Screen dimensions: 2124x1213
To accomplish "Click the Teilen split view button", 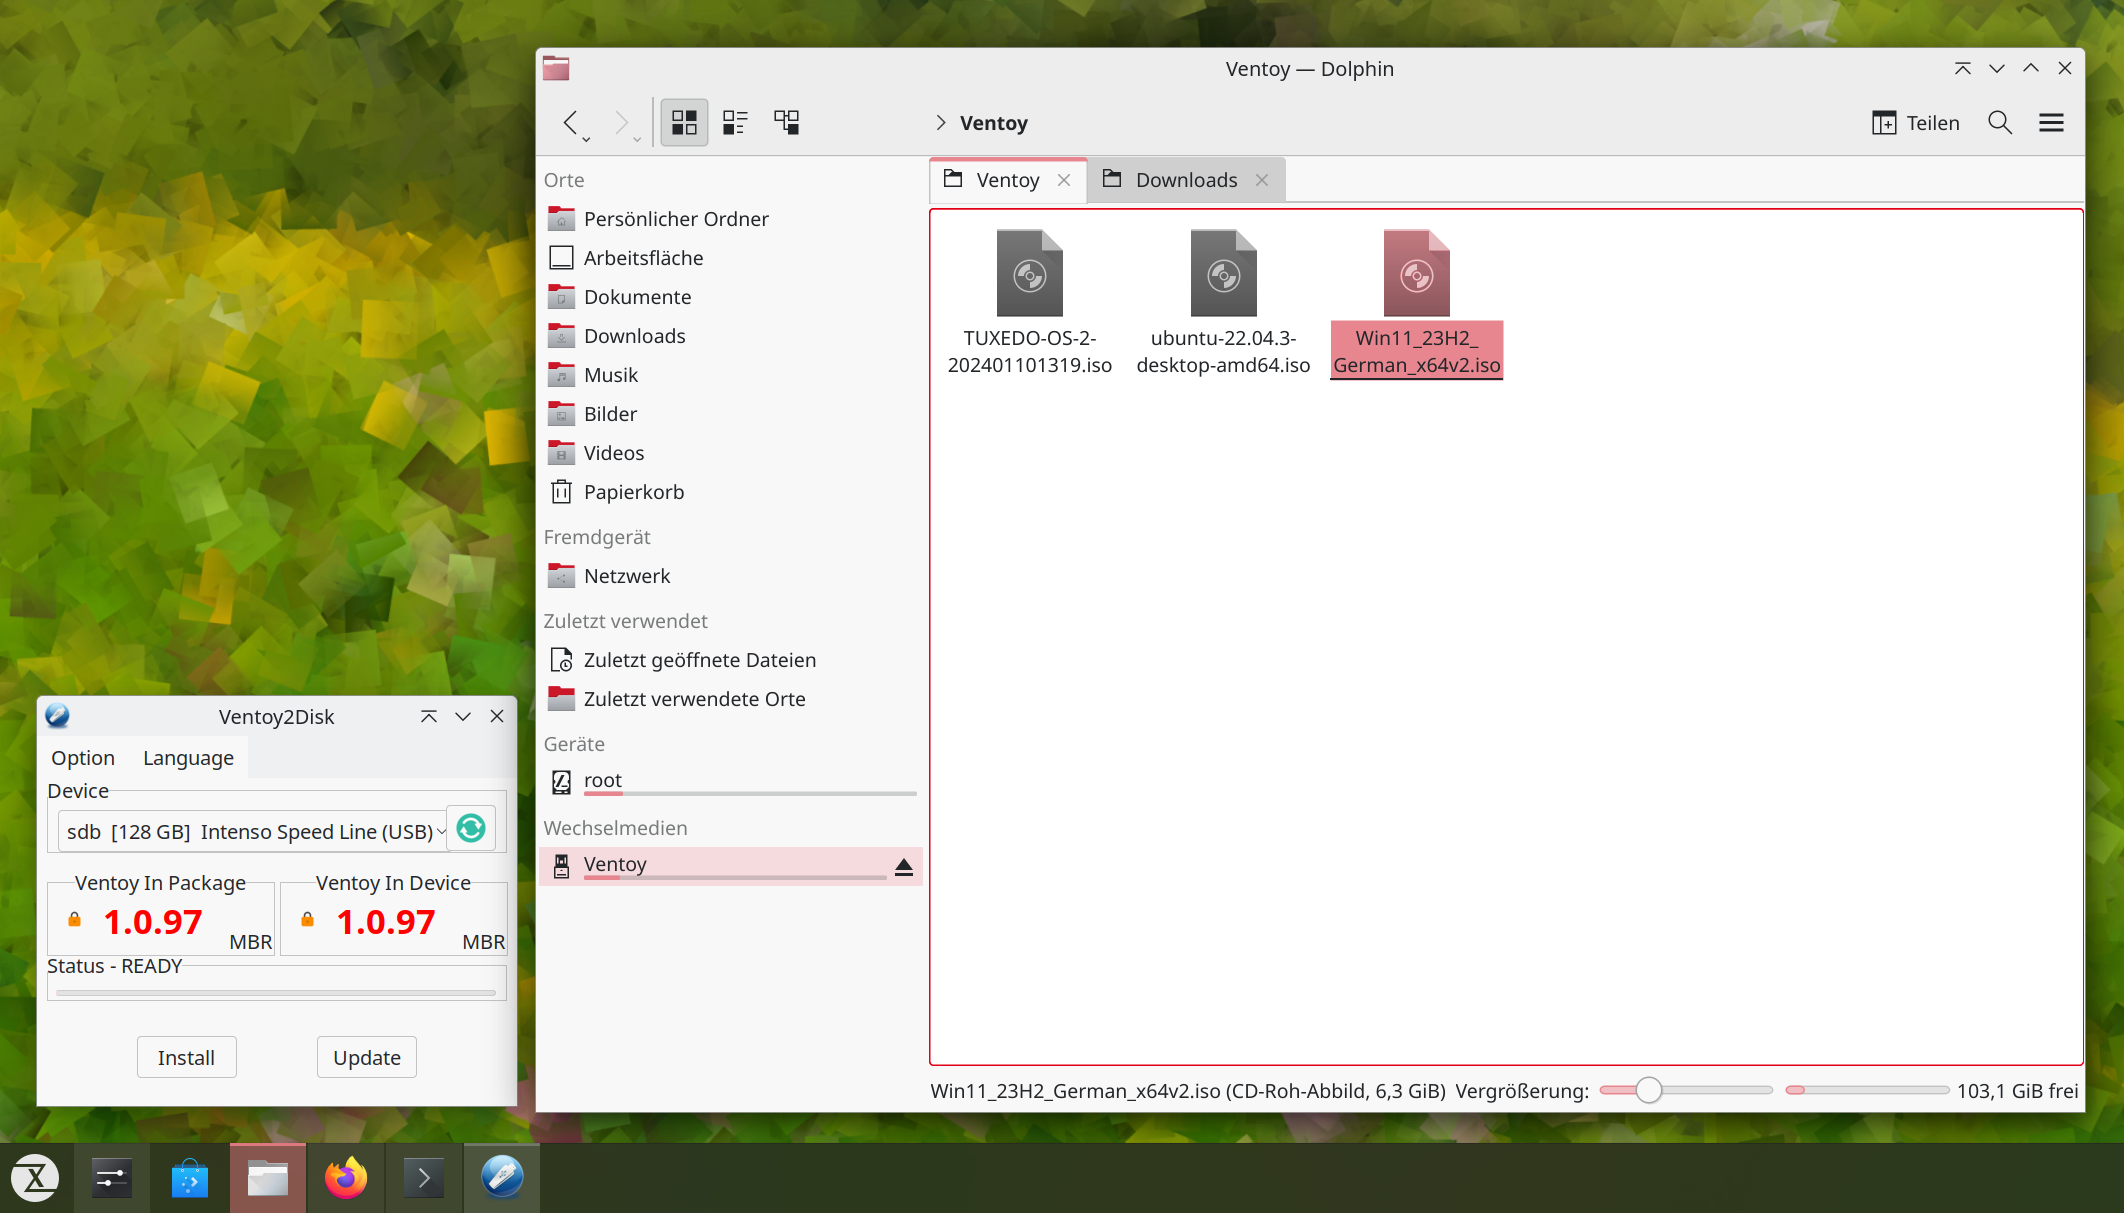I will (1915, 122).
